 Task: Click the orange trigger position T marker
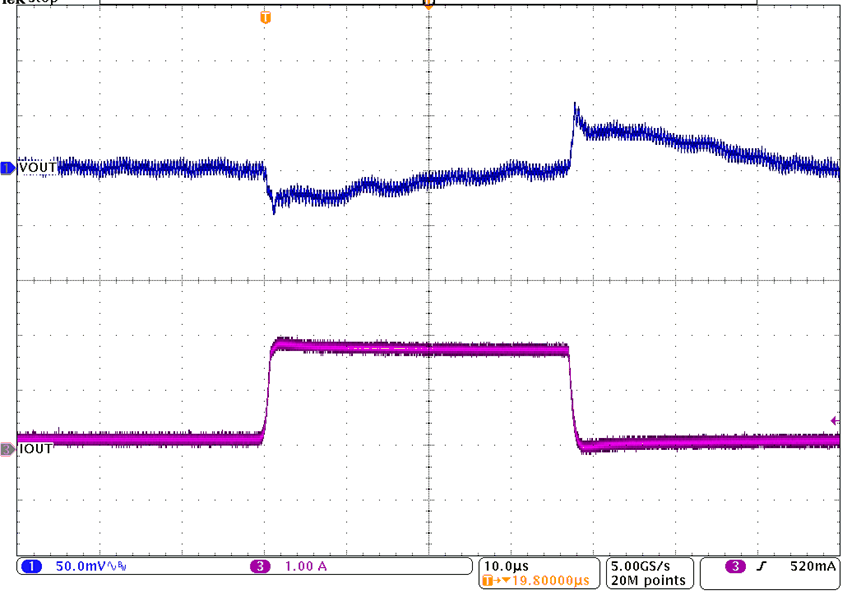point(265,17)
